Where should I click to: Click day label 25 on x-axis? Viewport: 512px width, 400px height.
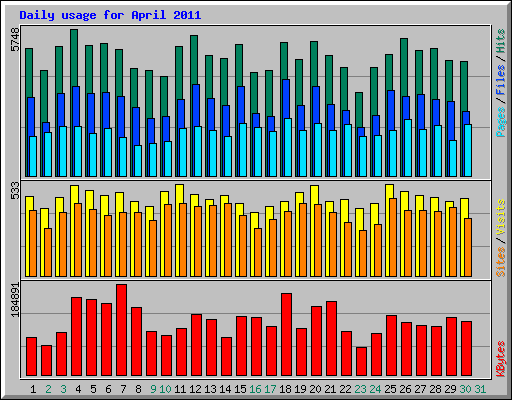click(x=390, y=389)
